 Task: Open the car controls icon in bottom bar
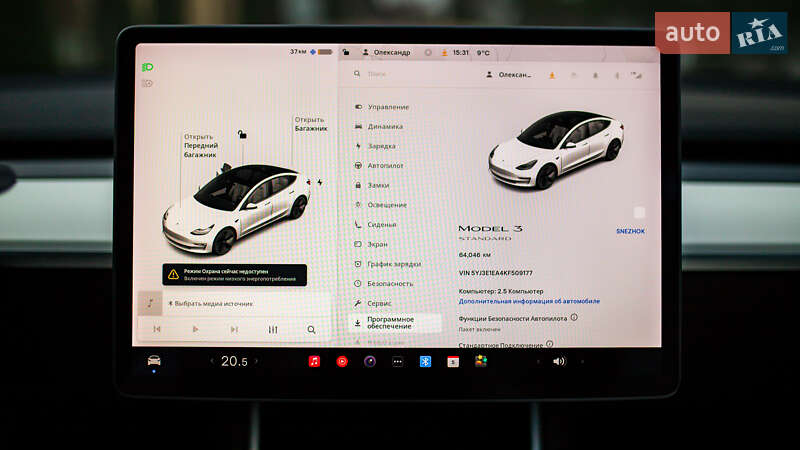coord(154,361)
